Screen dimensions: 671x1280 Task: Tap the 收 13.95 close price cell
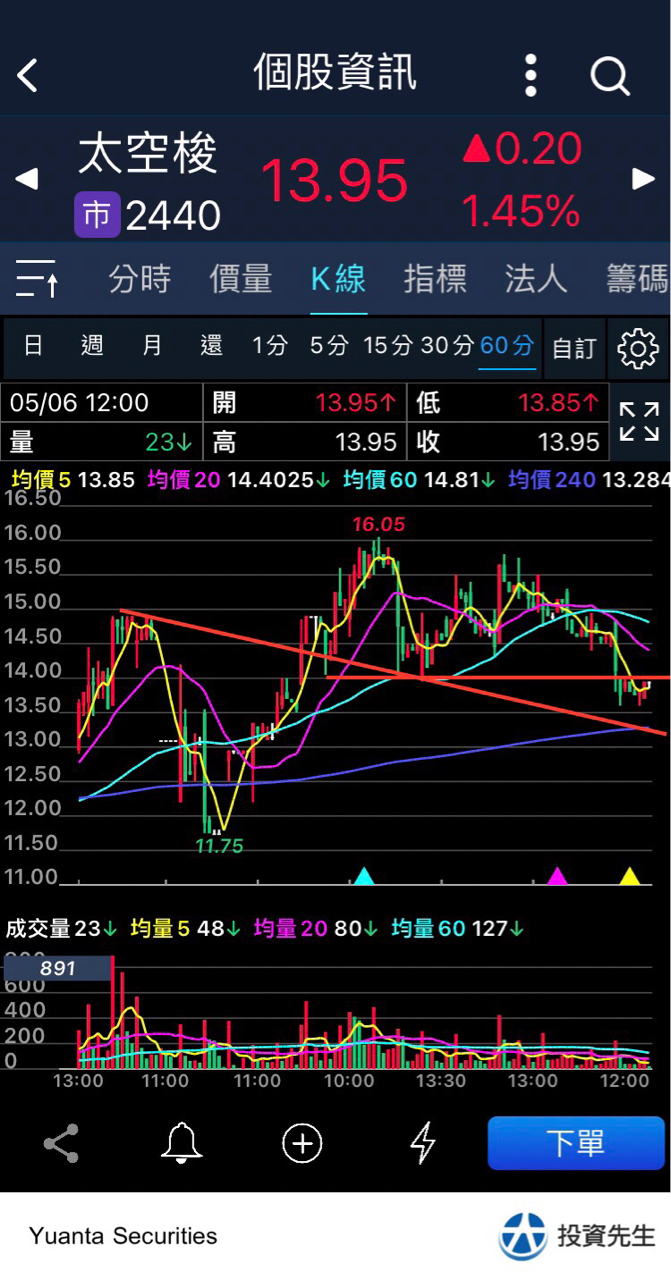point(508,441)
